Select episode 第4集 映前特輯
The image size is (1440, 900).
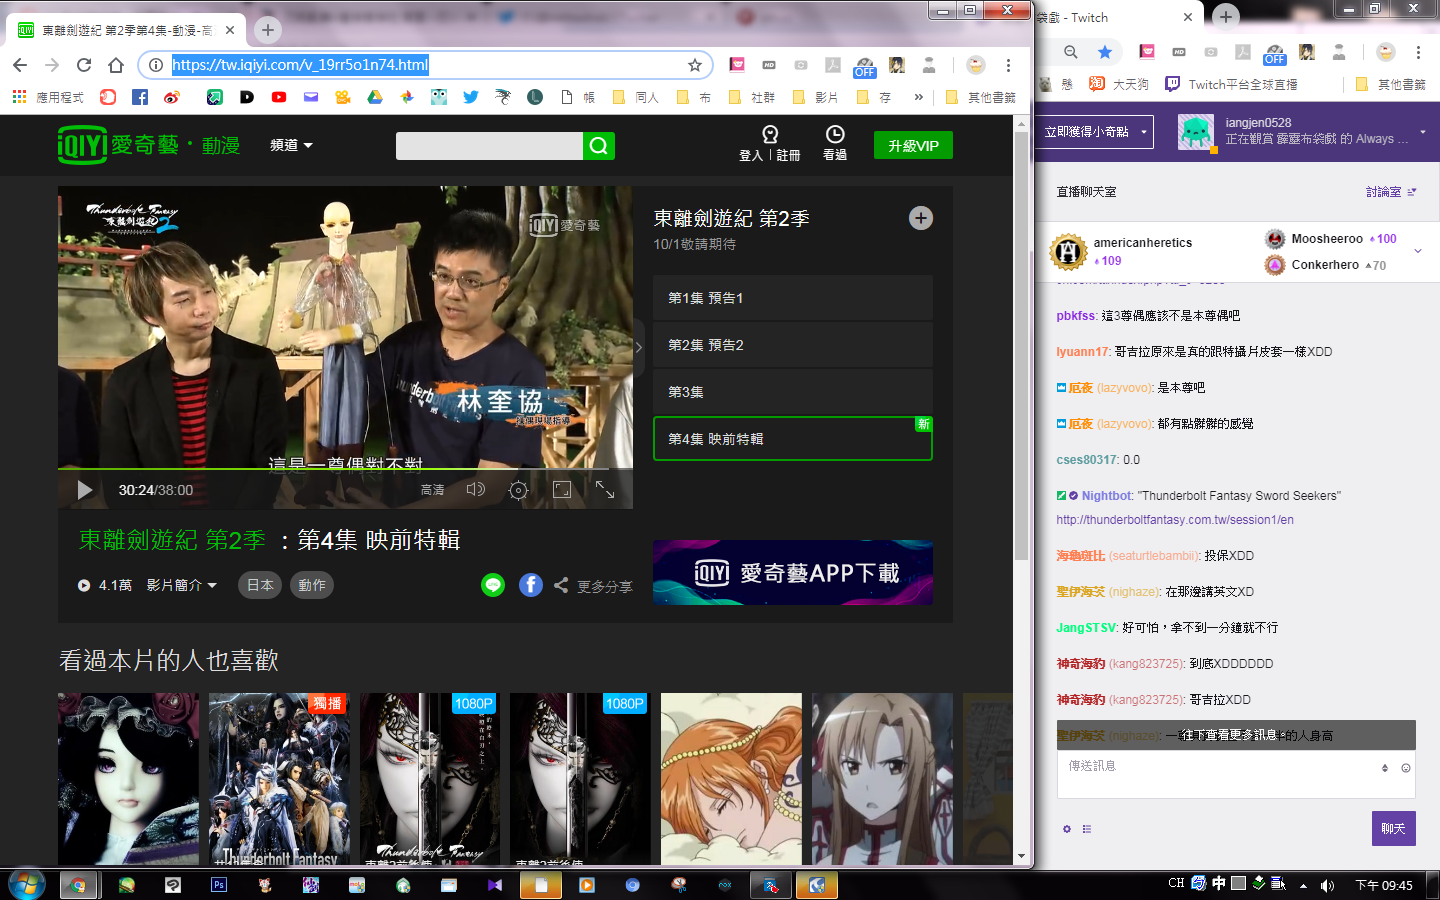tap(793, 439)
